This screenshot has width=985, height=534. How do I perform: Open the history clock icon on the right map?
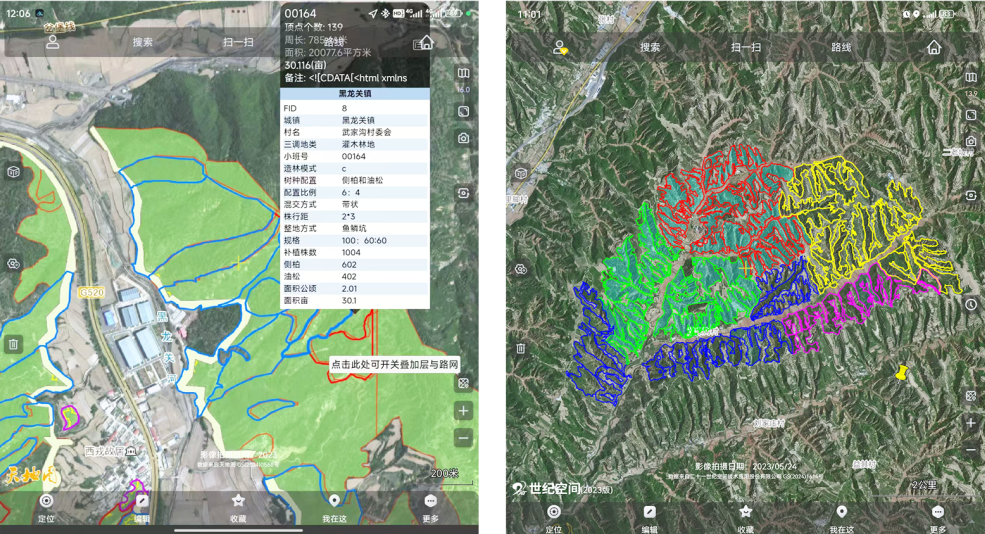pyautogui.click(x=971, y=304)
